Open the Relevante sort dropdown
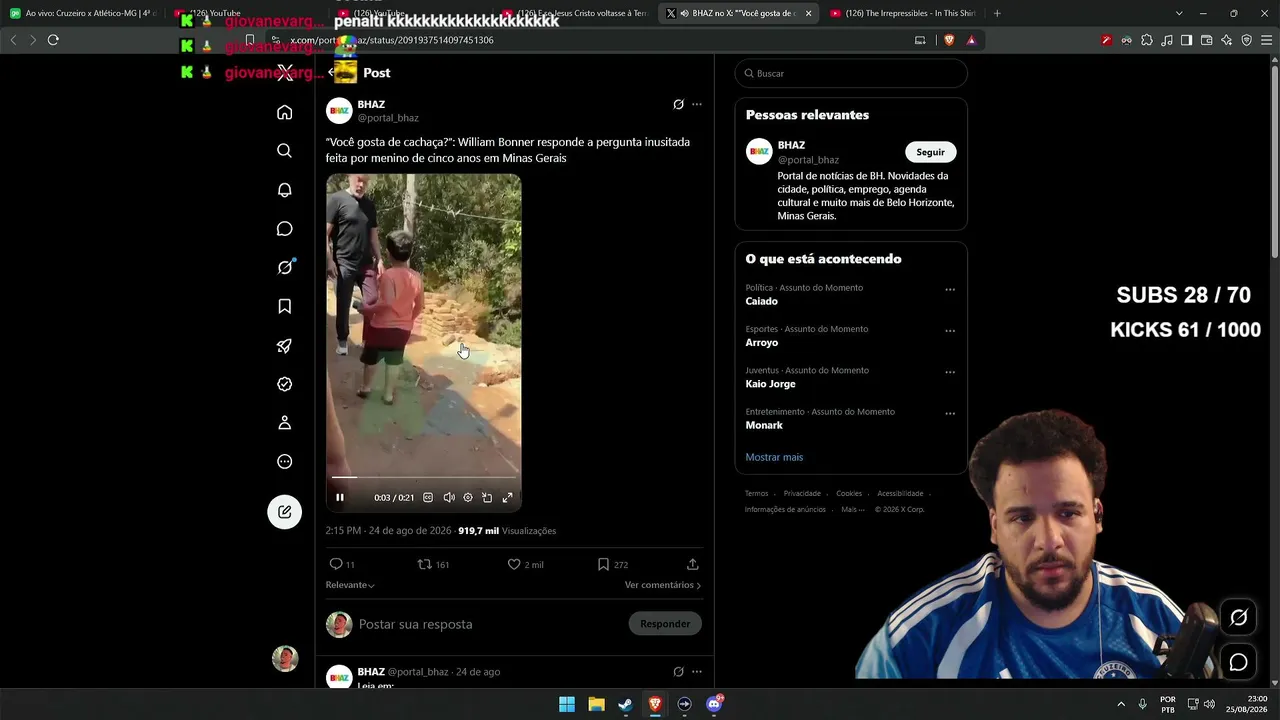 coord(350,585)
